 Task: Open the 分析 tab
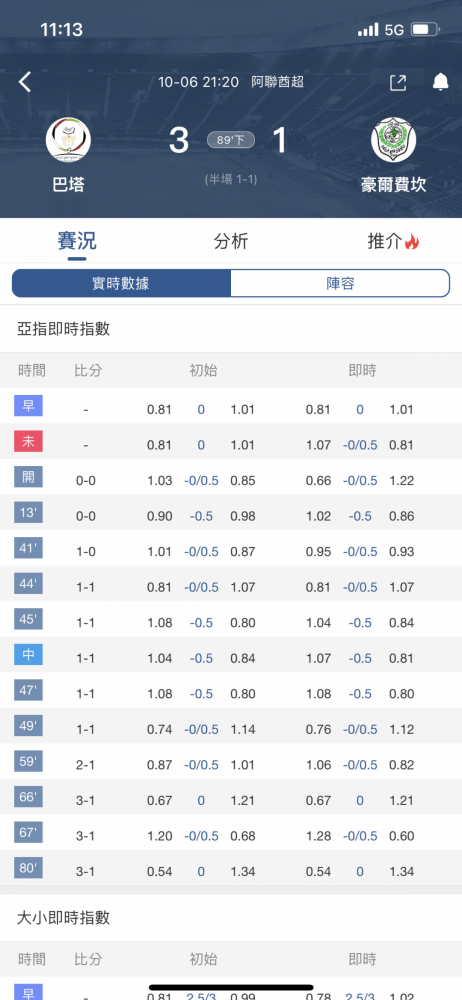pyautogui.click(x=231, y=242)
